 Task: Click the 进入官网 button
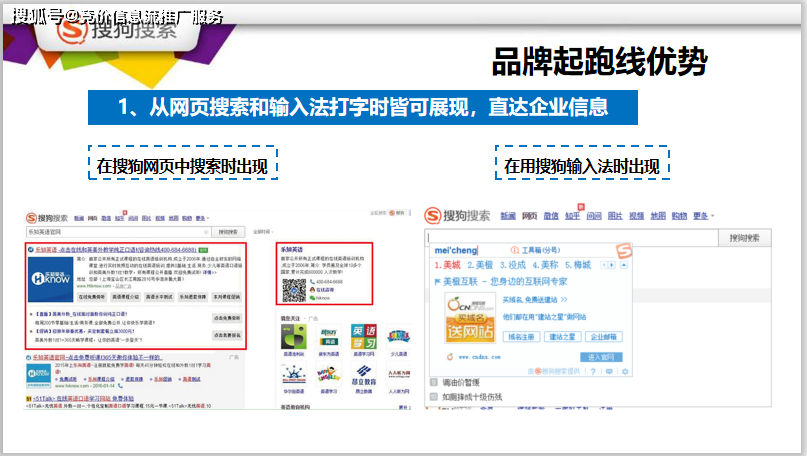tap(601, 357)
